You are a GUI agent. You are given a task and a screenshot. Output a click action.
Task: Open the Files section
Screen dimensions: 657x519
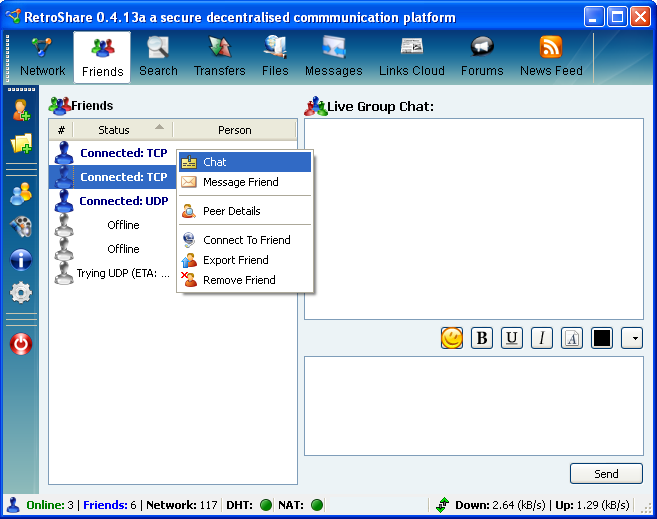pos(275,57)
